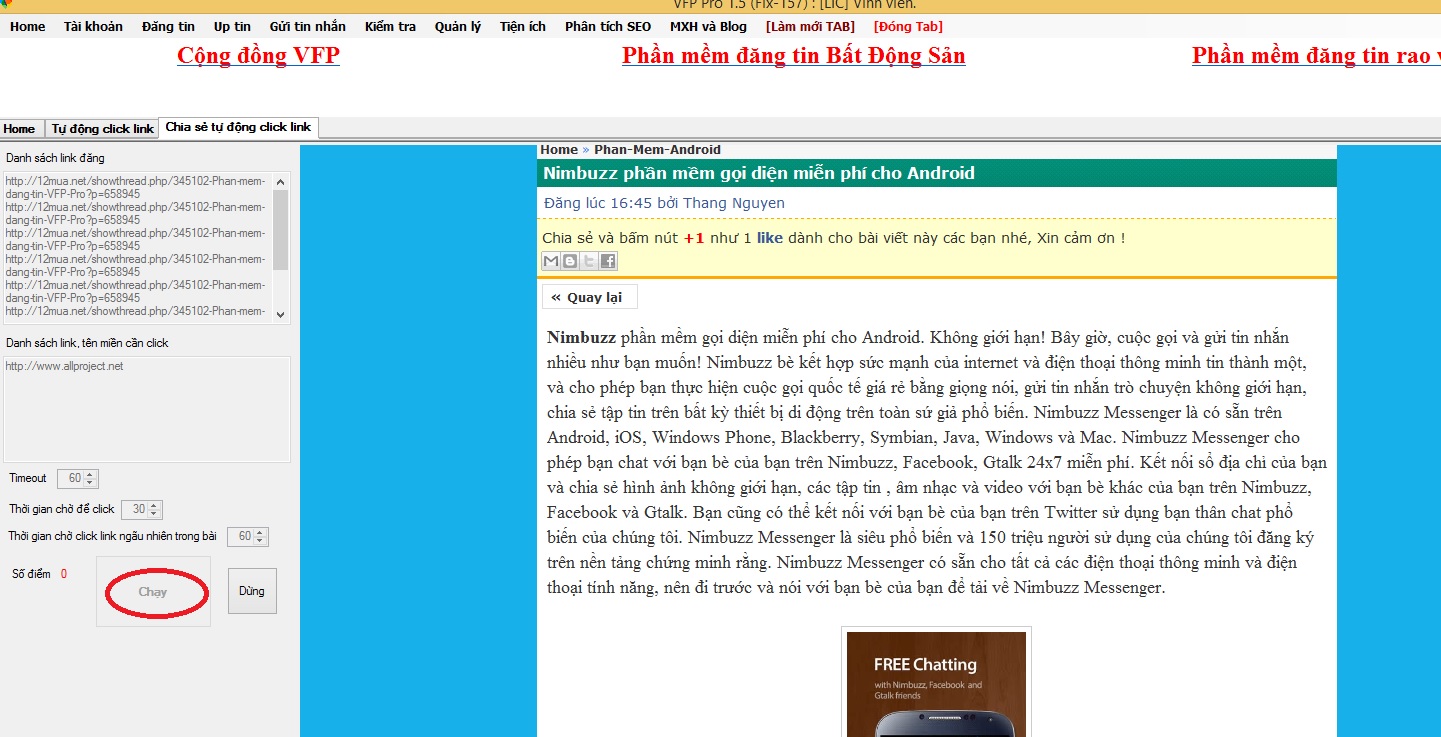Open Phần mềm đăng tin rao vặt link

(1316, 55)
